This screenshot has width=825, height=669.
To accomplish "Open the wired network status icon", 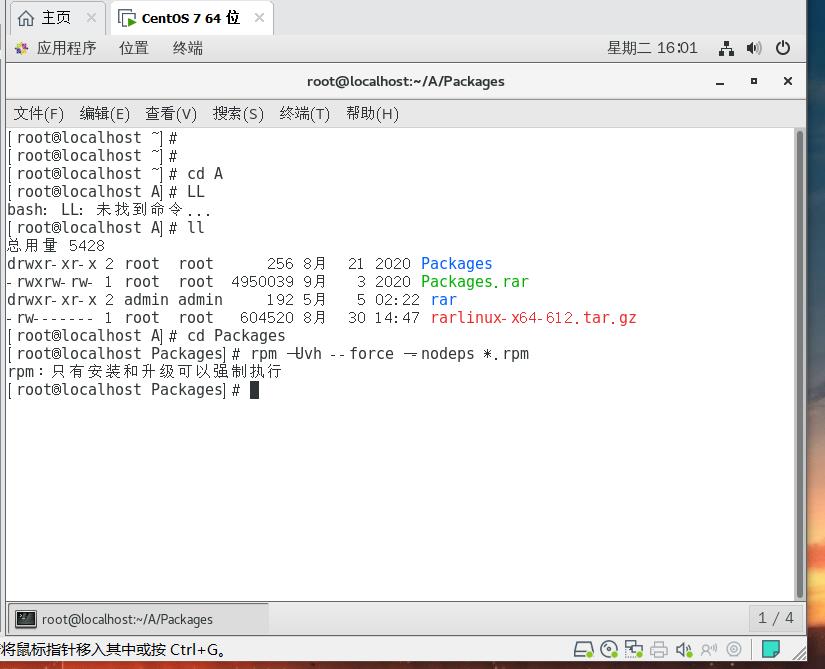I will click(x=727, y=48).
